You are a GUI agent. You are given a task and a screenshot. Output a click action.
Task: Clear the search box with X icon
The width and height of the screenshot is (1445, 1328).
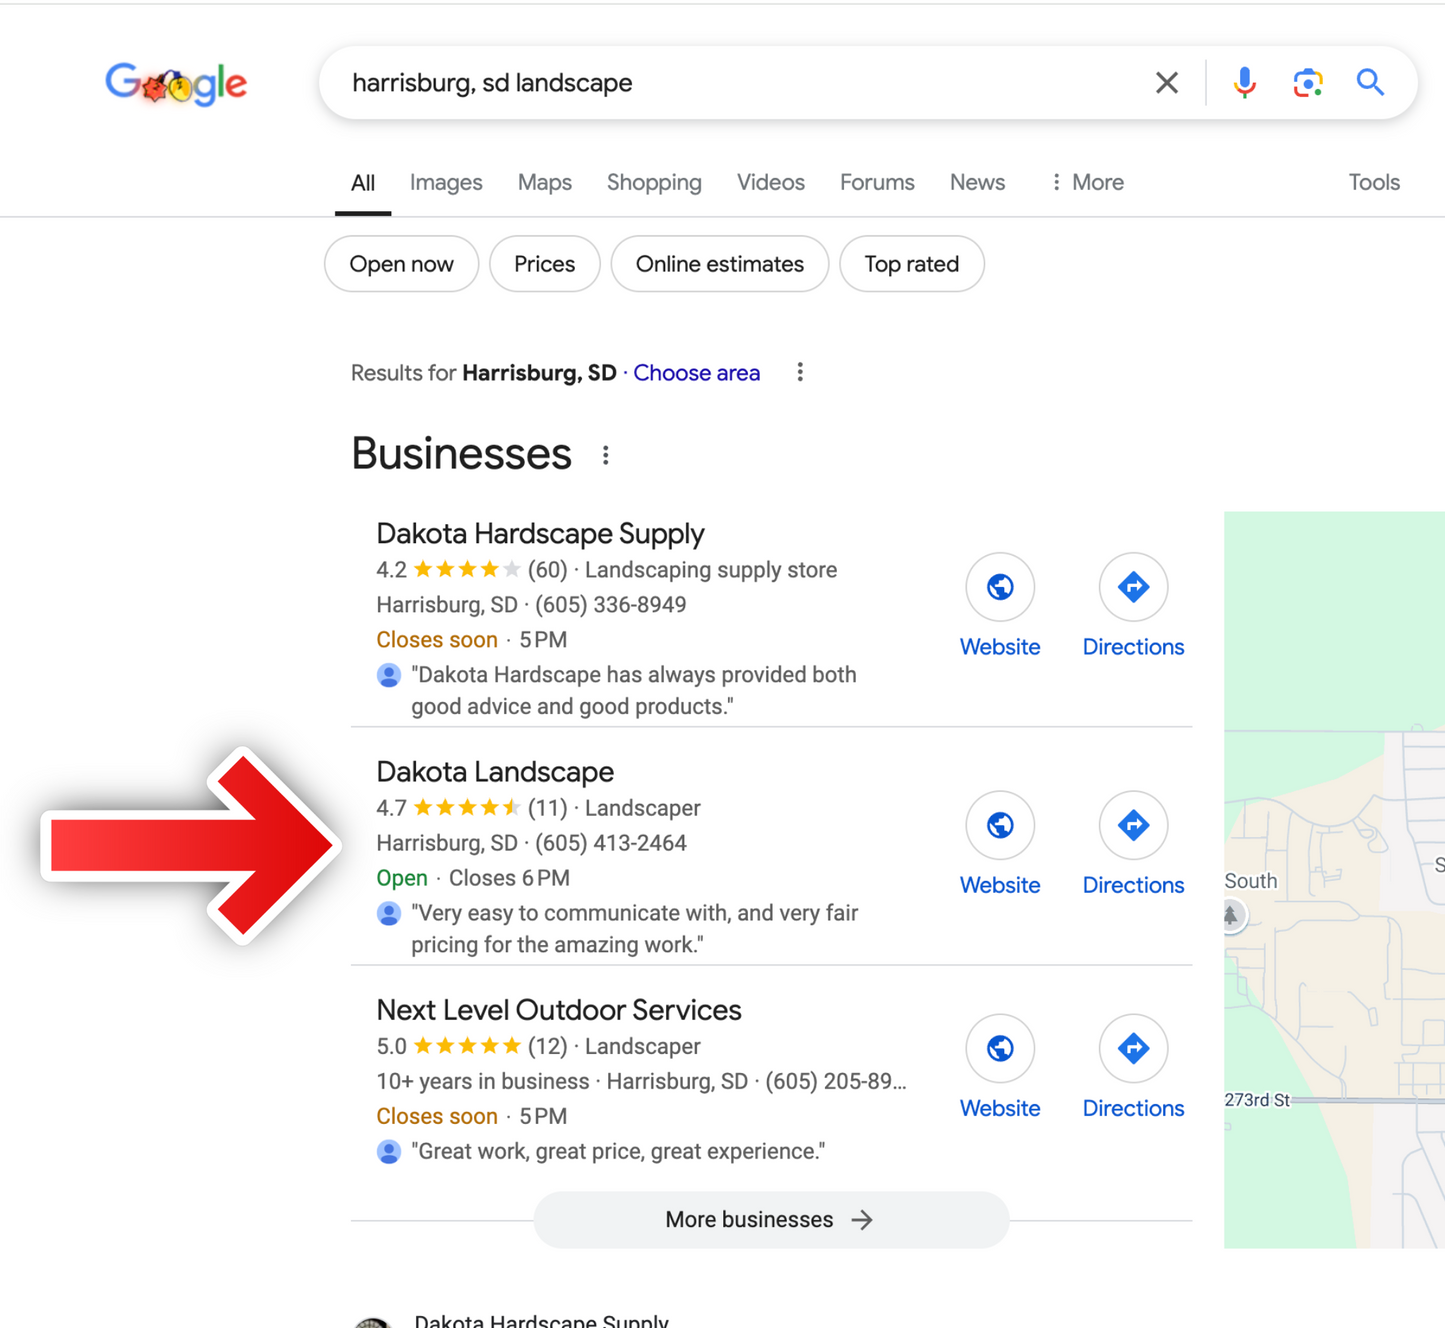pyautogui.click(x=1166, y=83)
